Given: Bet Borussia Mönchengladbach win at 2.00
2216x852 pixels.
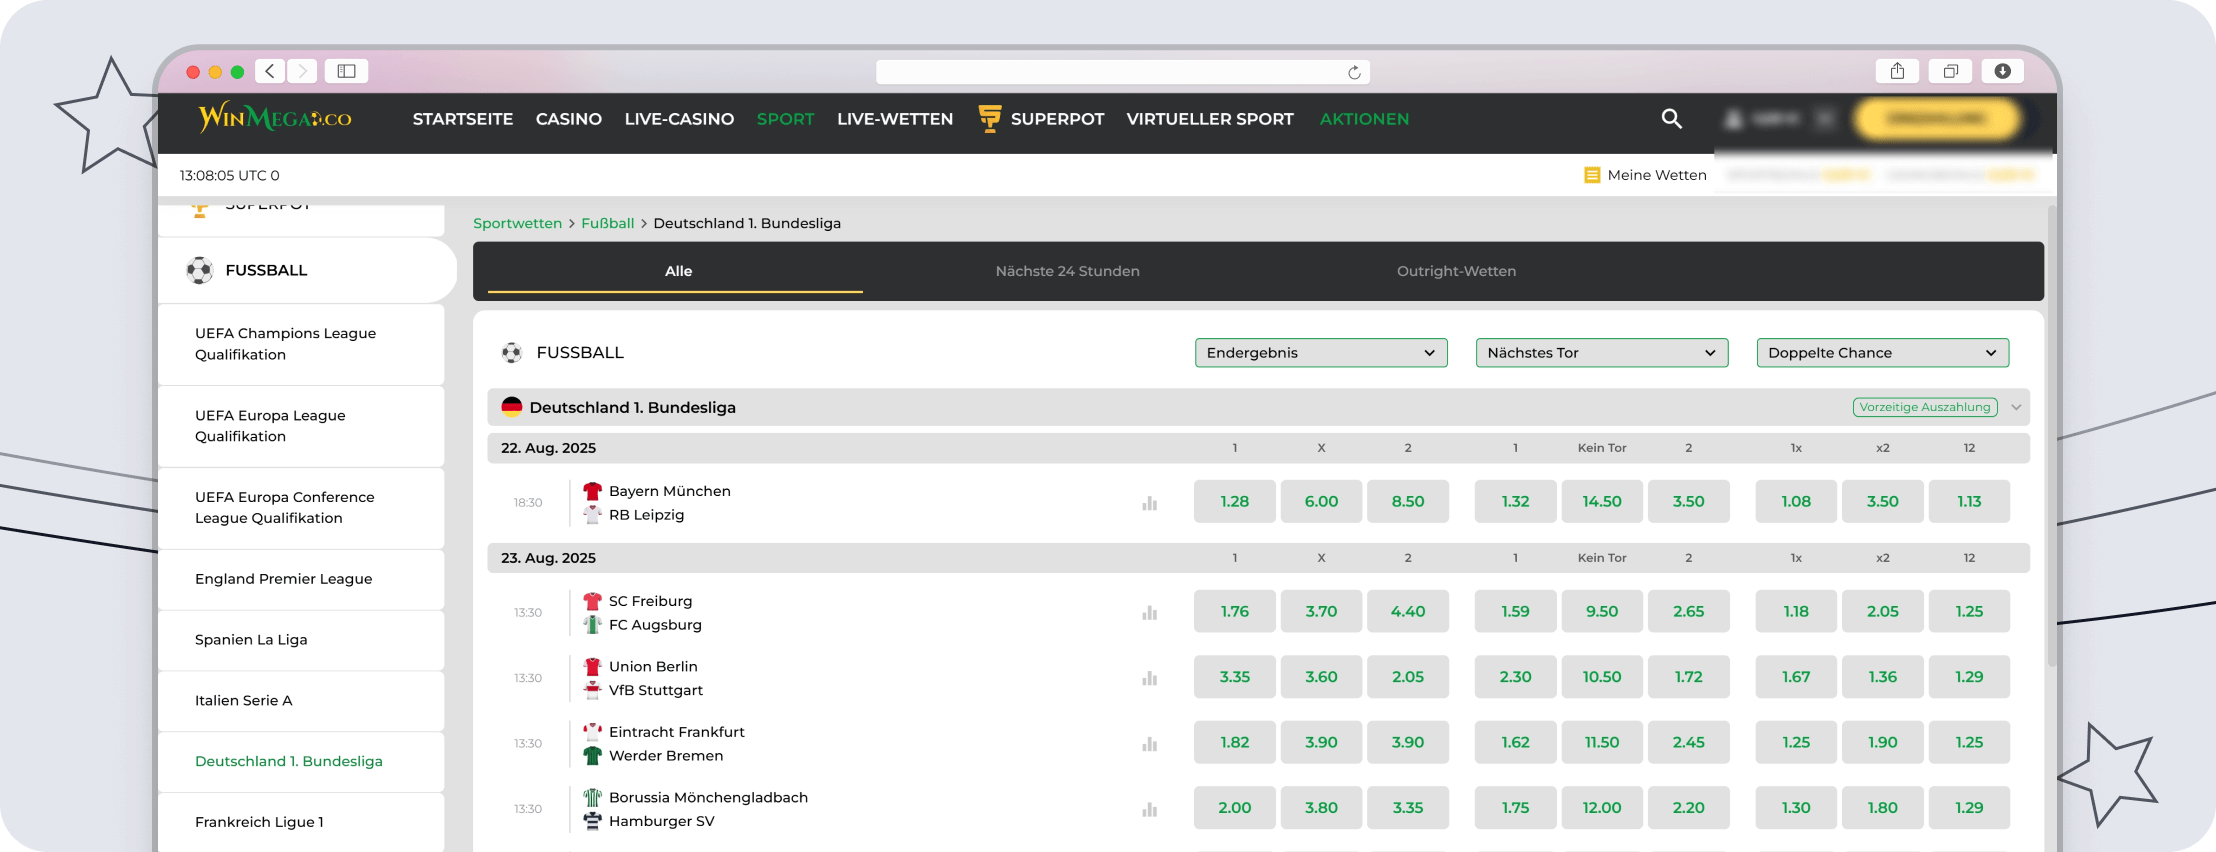Looking at the screenshot, I should pyautogui.click(x=1234, y=808).
